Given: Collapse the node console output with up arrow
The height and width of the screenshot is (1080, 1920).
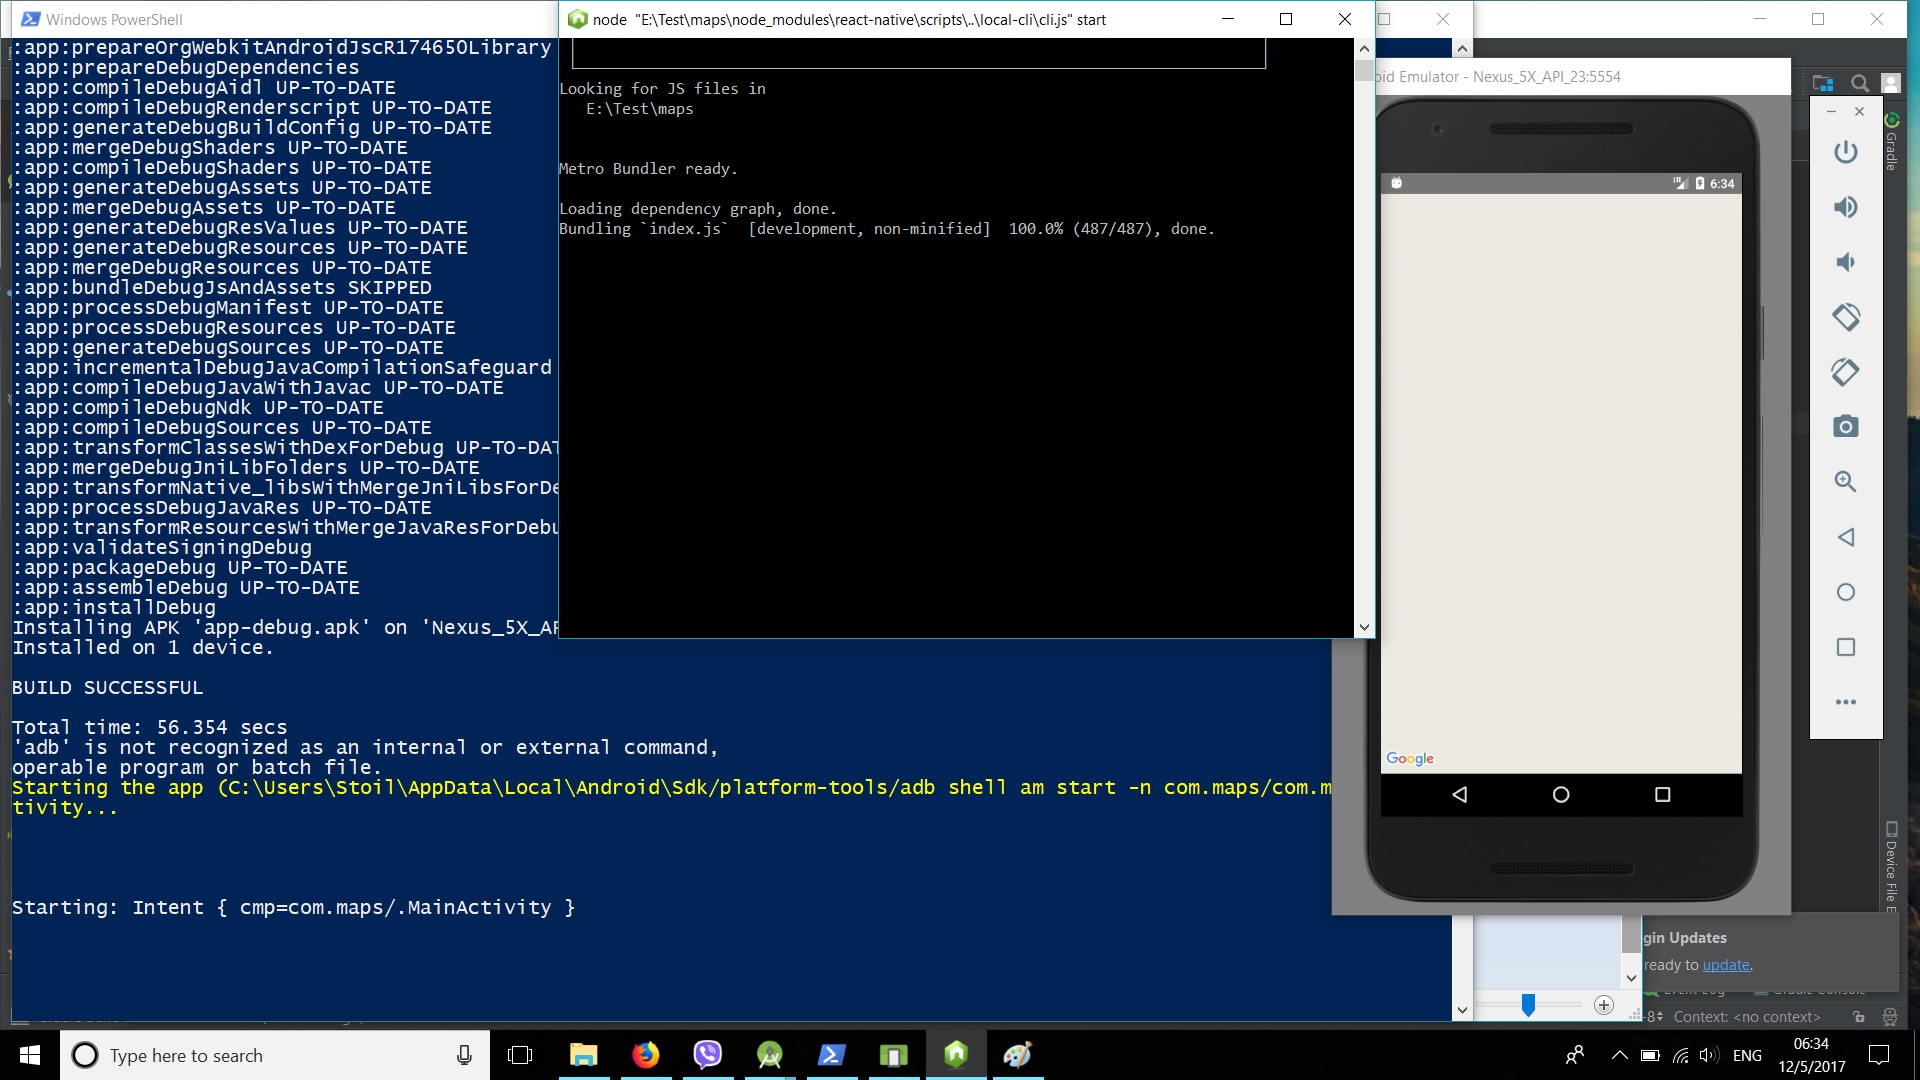Looking at the screenshot, I should coord(1363,47).
